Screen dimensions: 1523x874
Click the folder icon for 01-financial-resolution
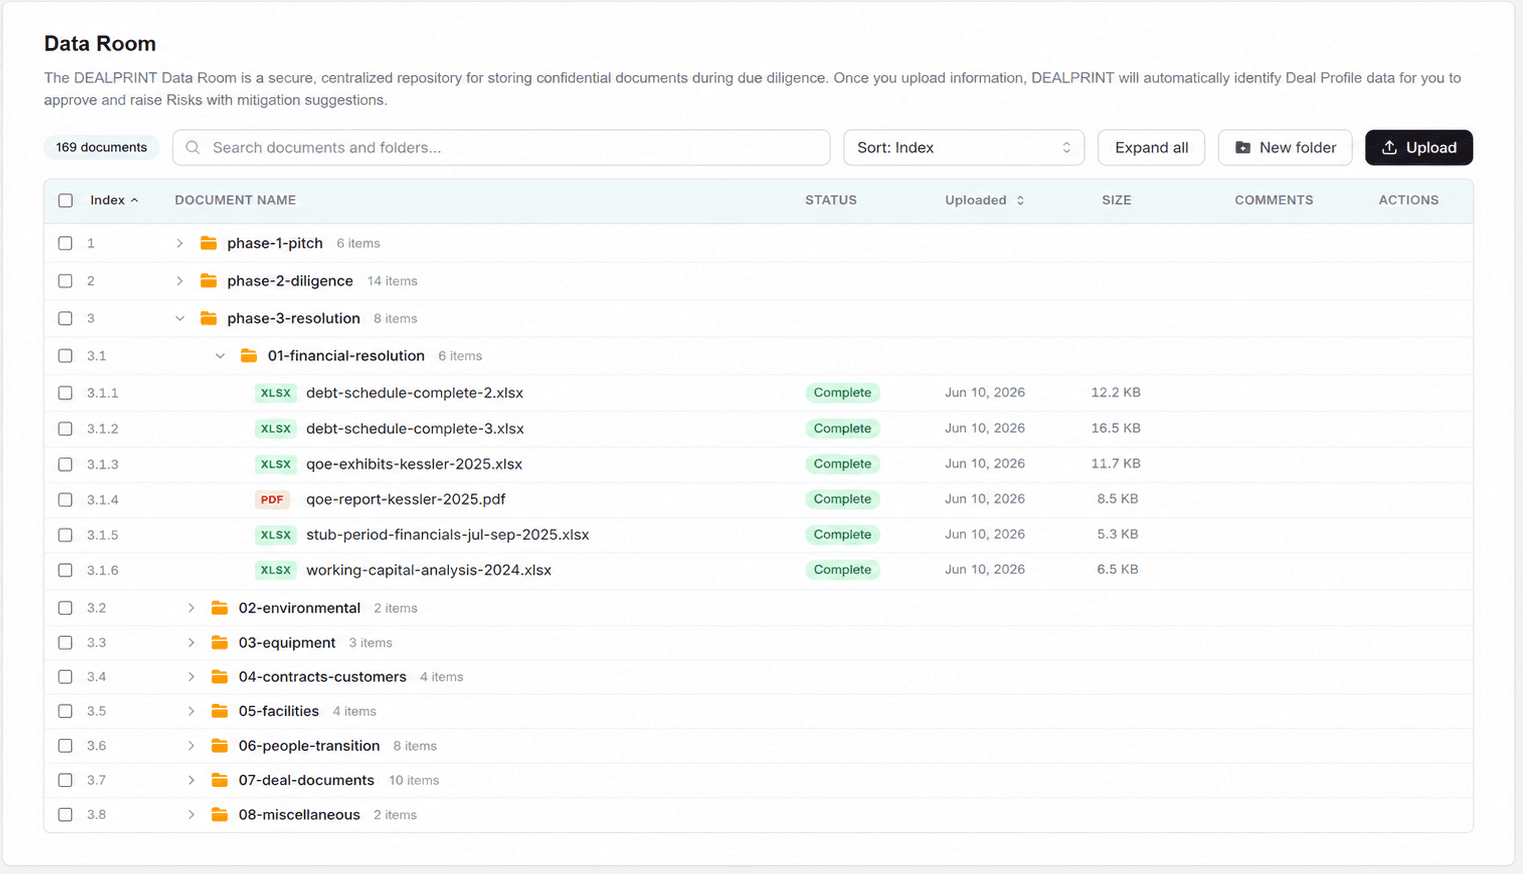249,356
